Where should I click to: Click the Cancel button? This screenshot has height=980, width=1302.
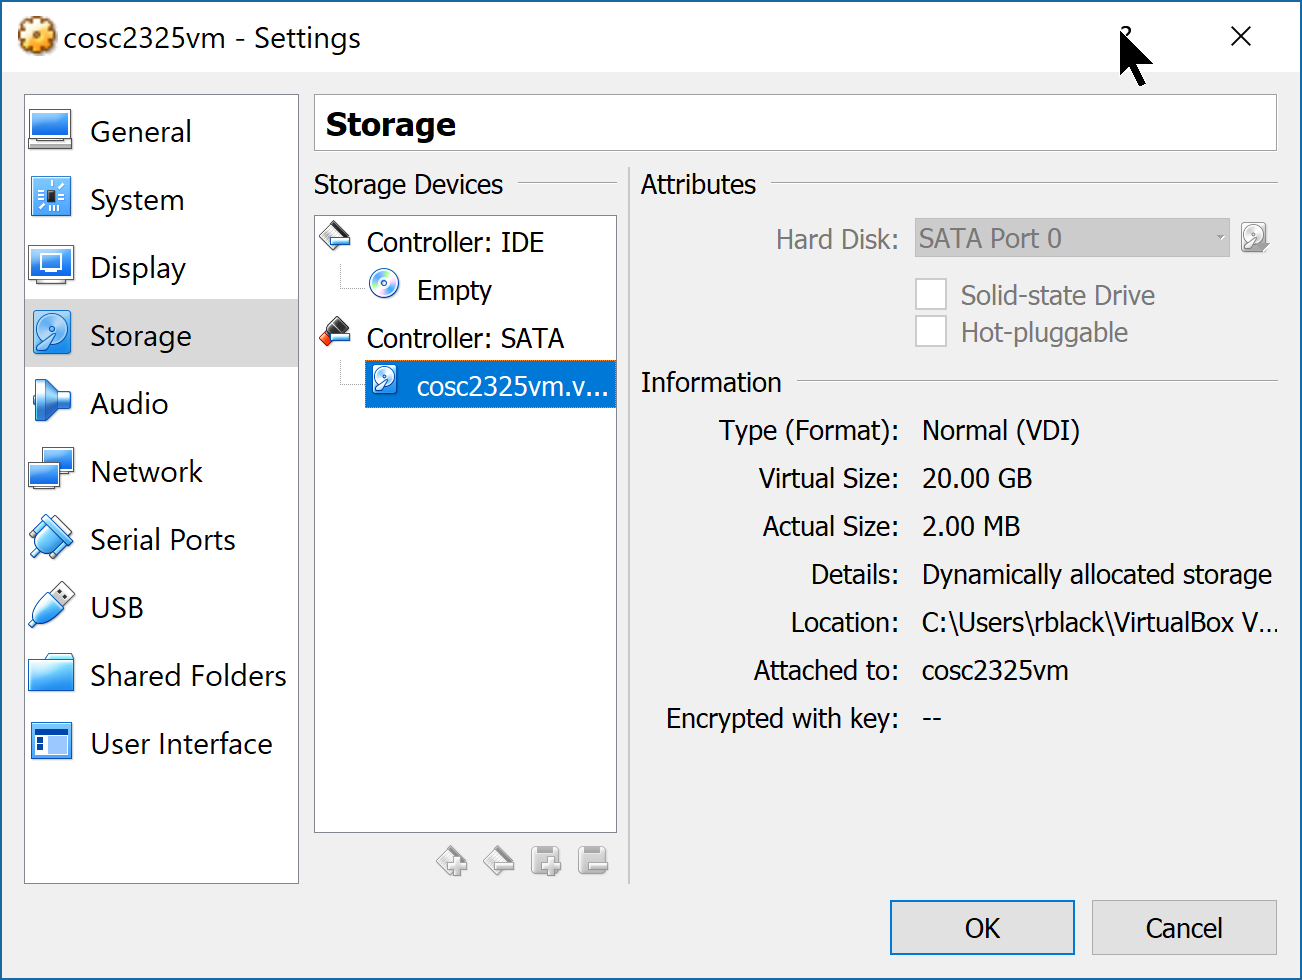tap(1184, 928)
